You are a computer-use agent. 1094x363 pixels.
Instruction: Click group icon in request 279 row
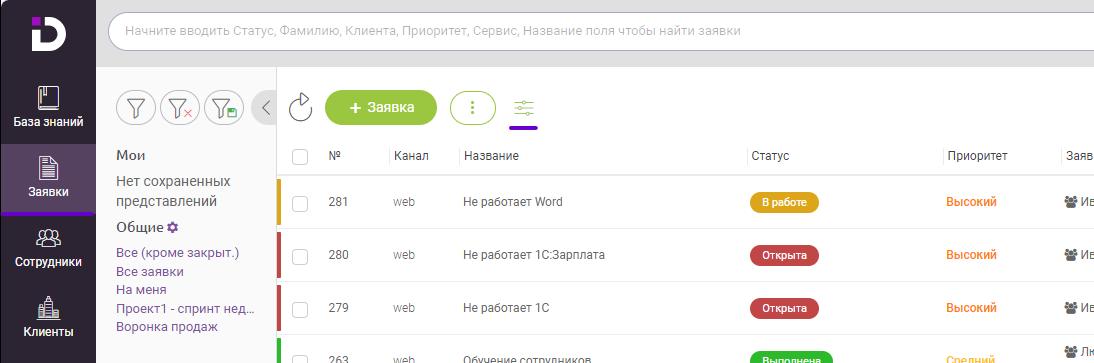pyautogui.click(x=1071, y=308)
